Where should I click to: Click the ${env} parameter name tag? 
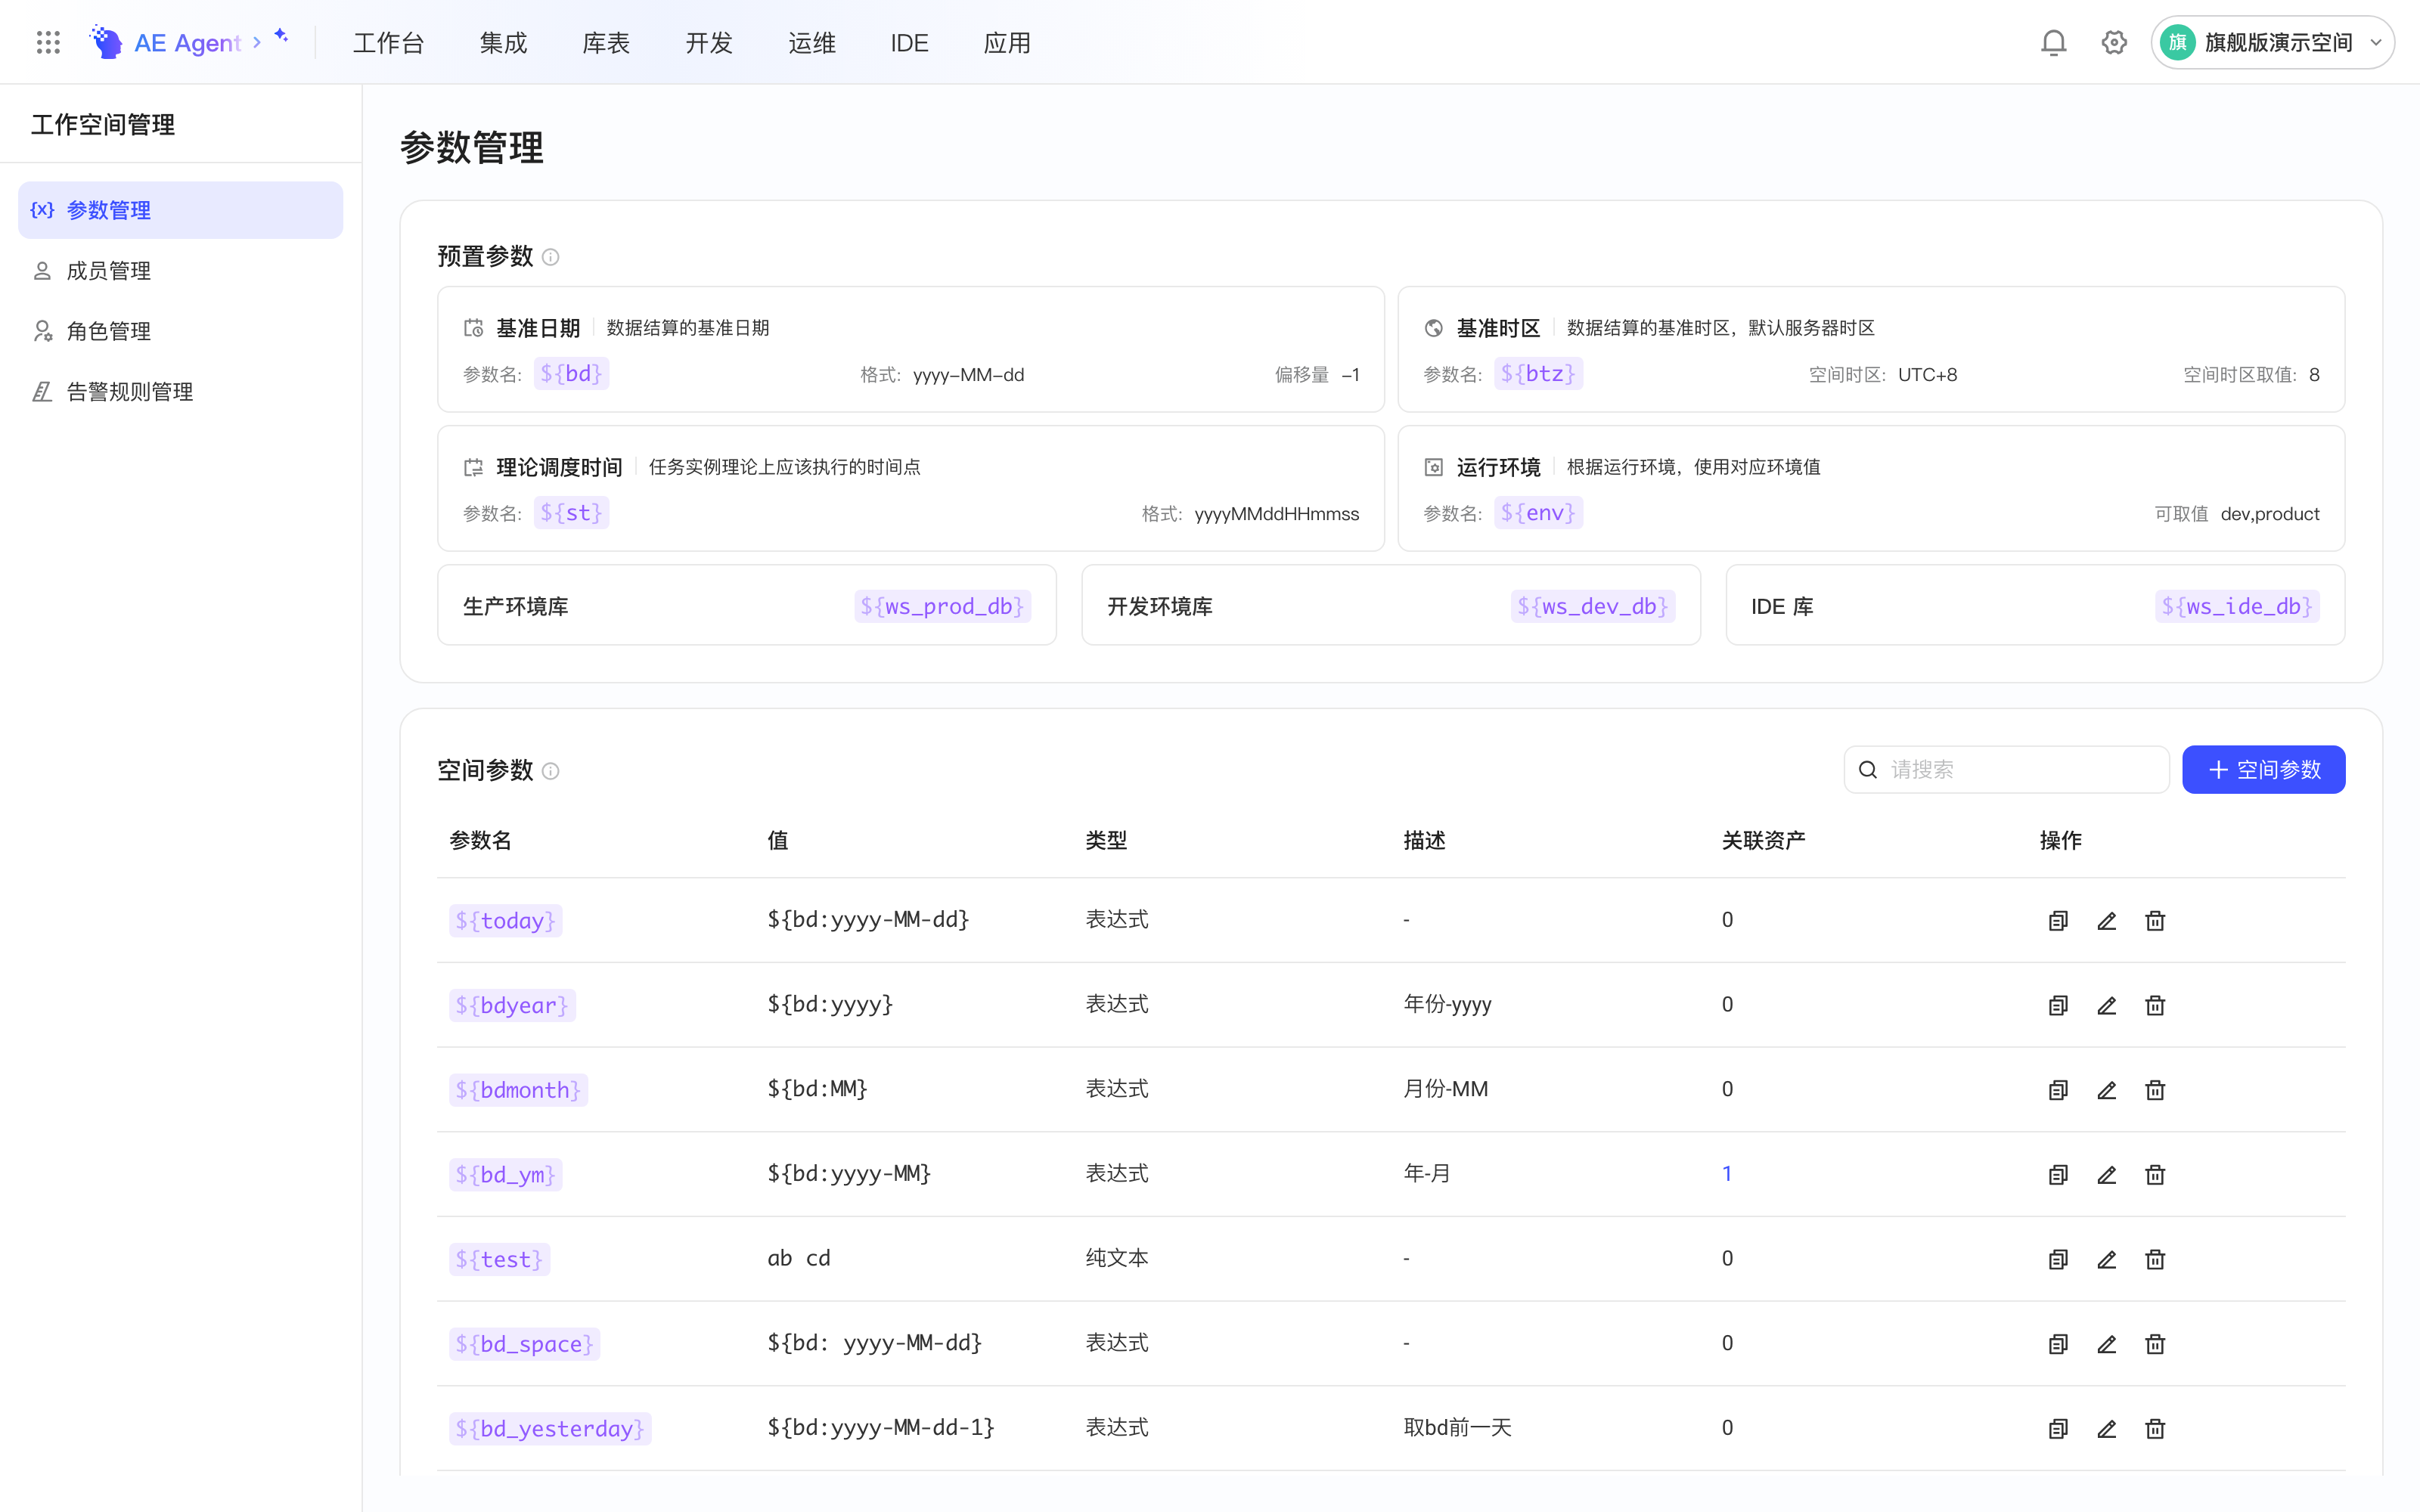tap(1538, 513)
